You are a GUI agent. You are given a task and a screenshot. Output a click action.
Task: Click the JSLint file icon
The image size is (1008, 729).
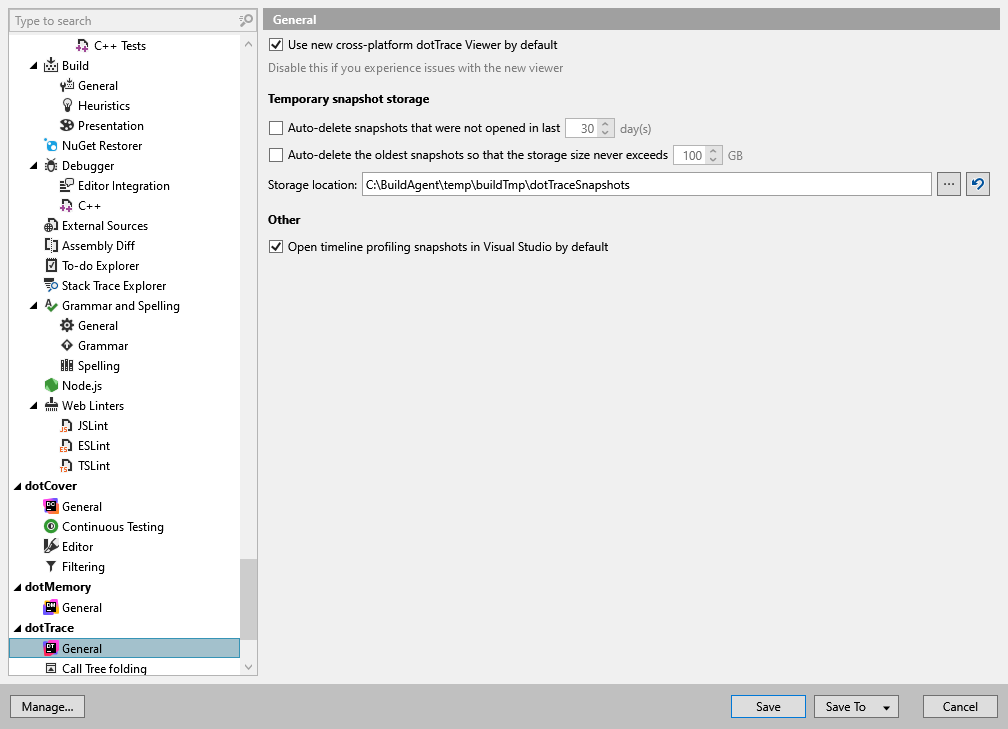pos(66,426)
